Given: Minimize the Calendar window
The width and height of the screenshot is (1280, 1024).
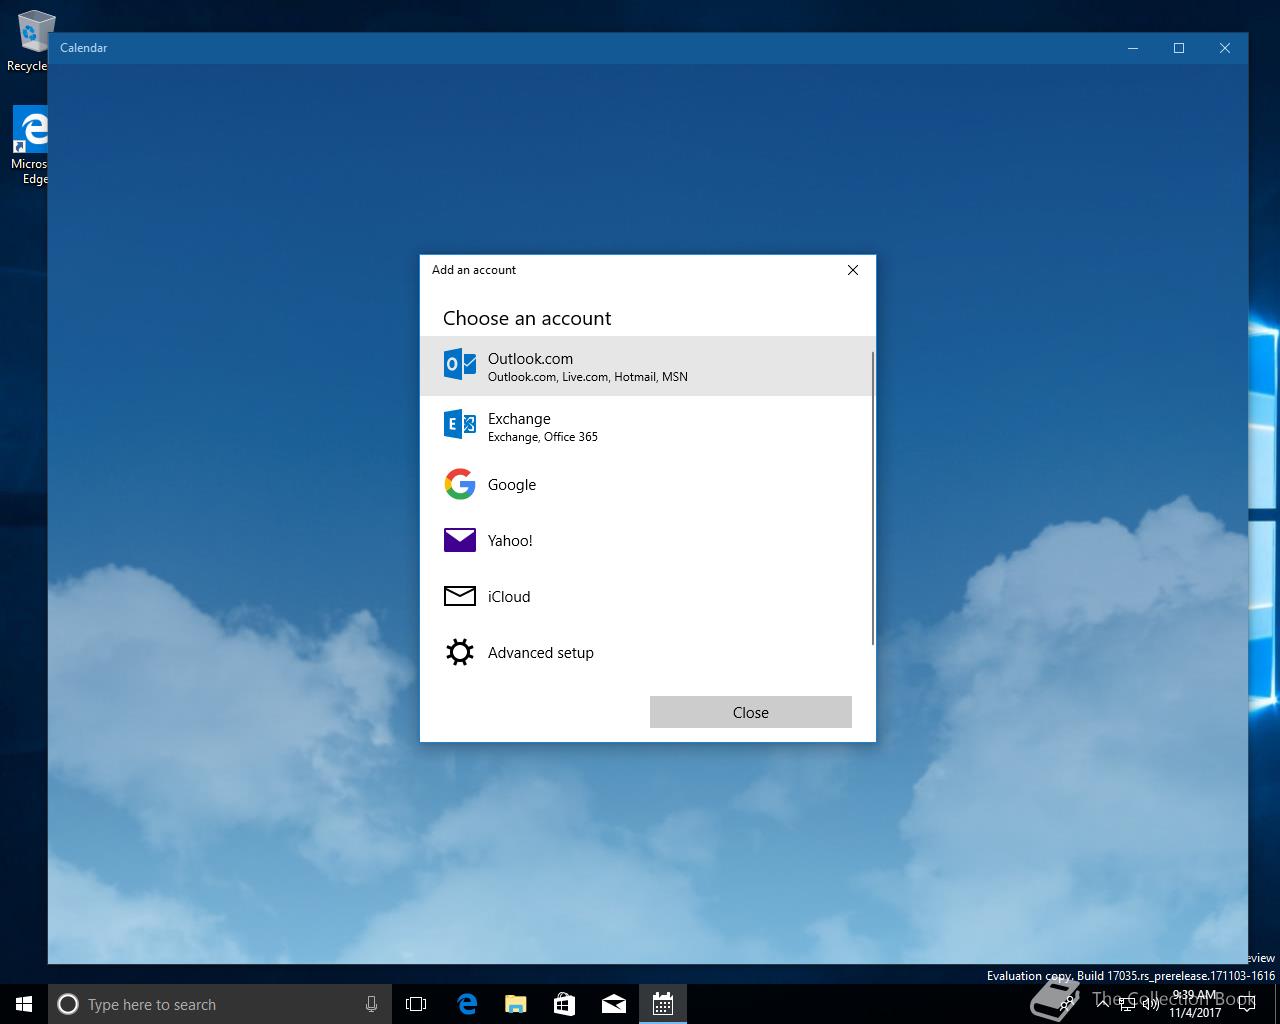Looking at the screenshot, I should 1133,48.
